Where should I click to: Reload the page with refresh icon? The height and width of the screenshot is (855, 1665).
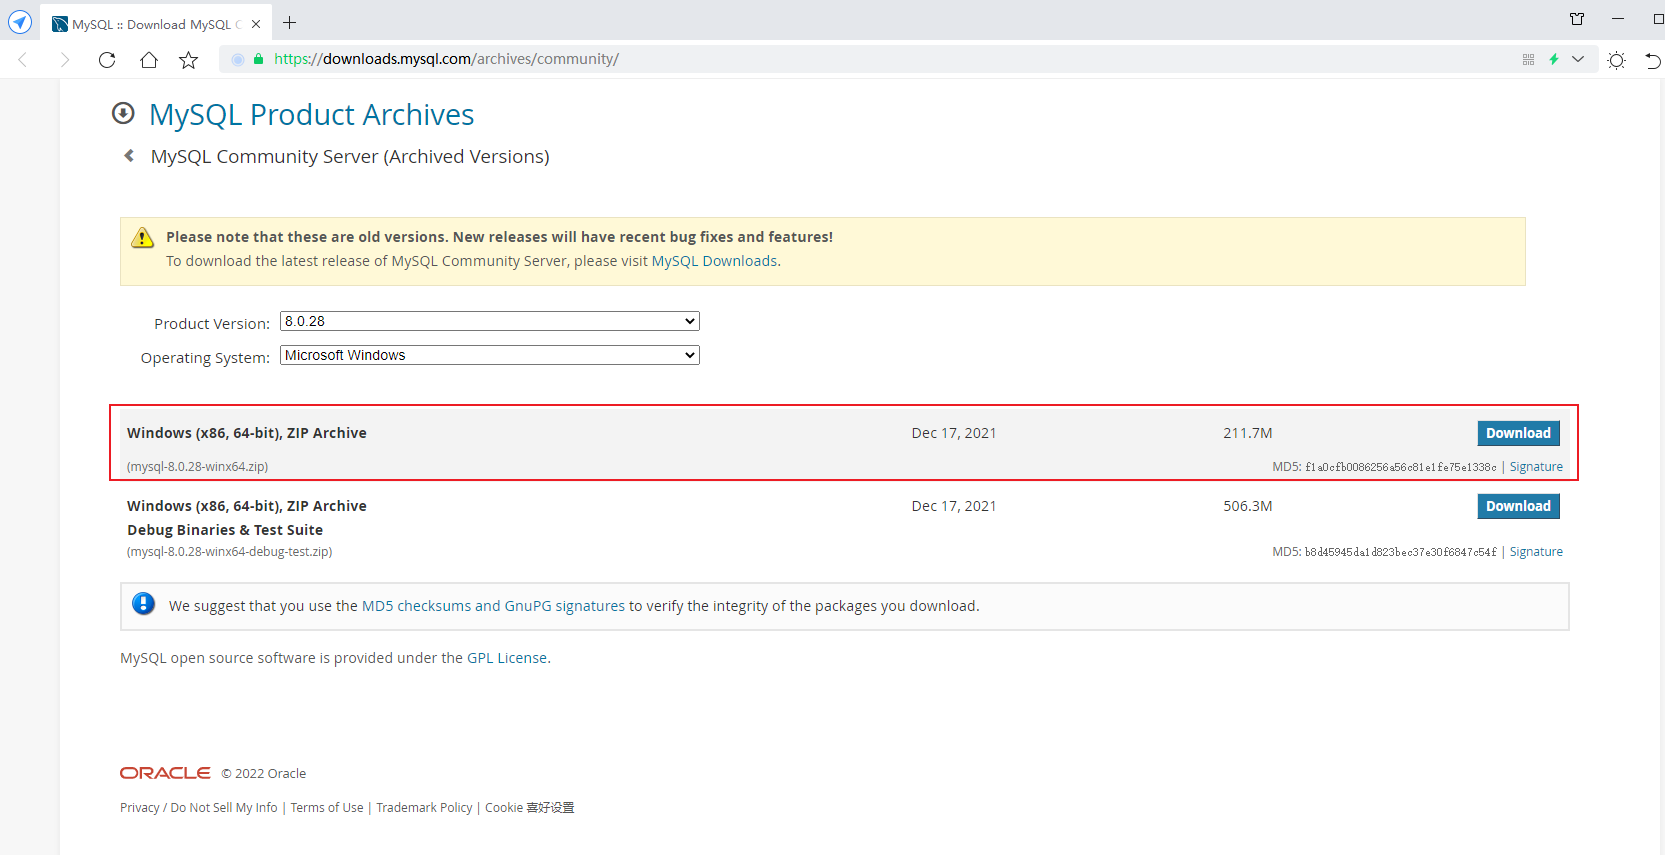pos(107,60)
